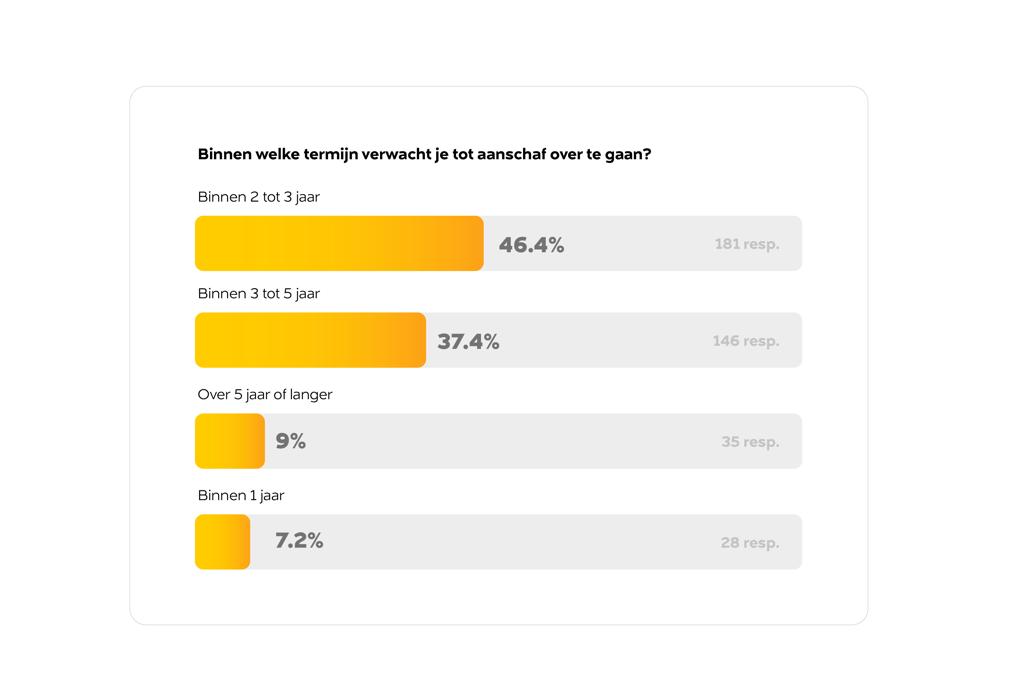1024x691 pixels.
Task: Click gray track of the 9% bar
Action: pyautogui.click(x=533, y=441)
